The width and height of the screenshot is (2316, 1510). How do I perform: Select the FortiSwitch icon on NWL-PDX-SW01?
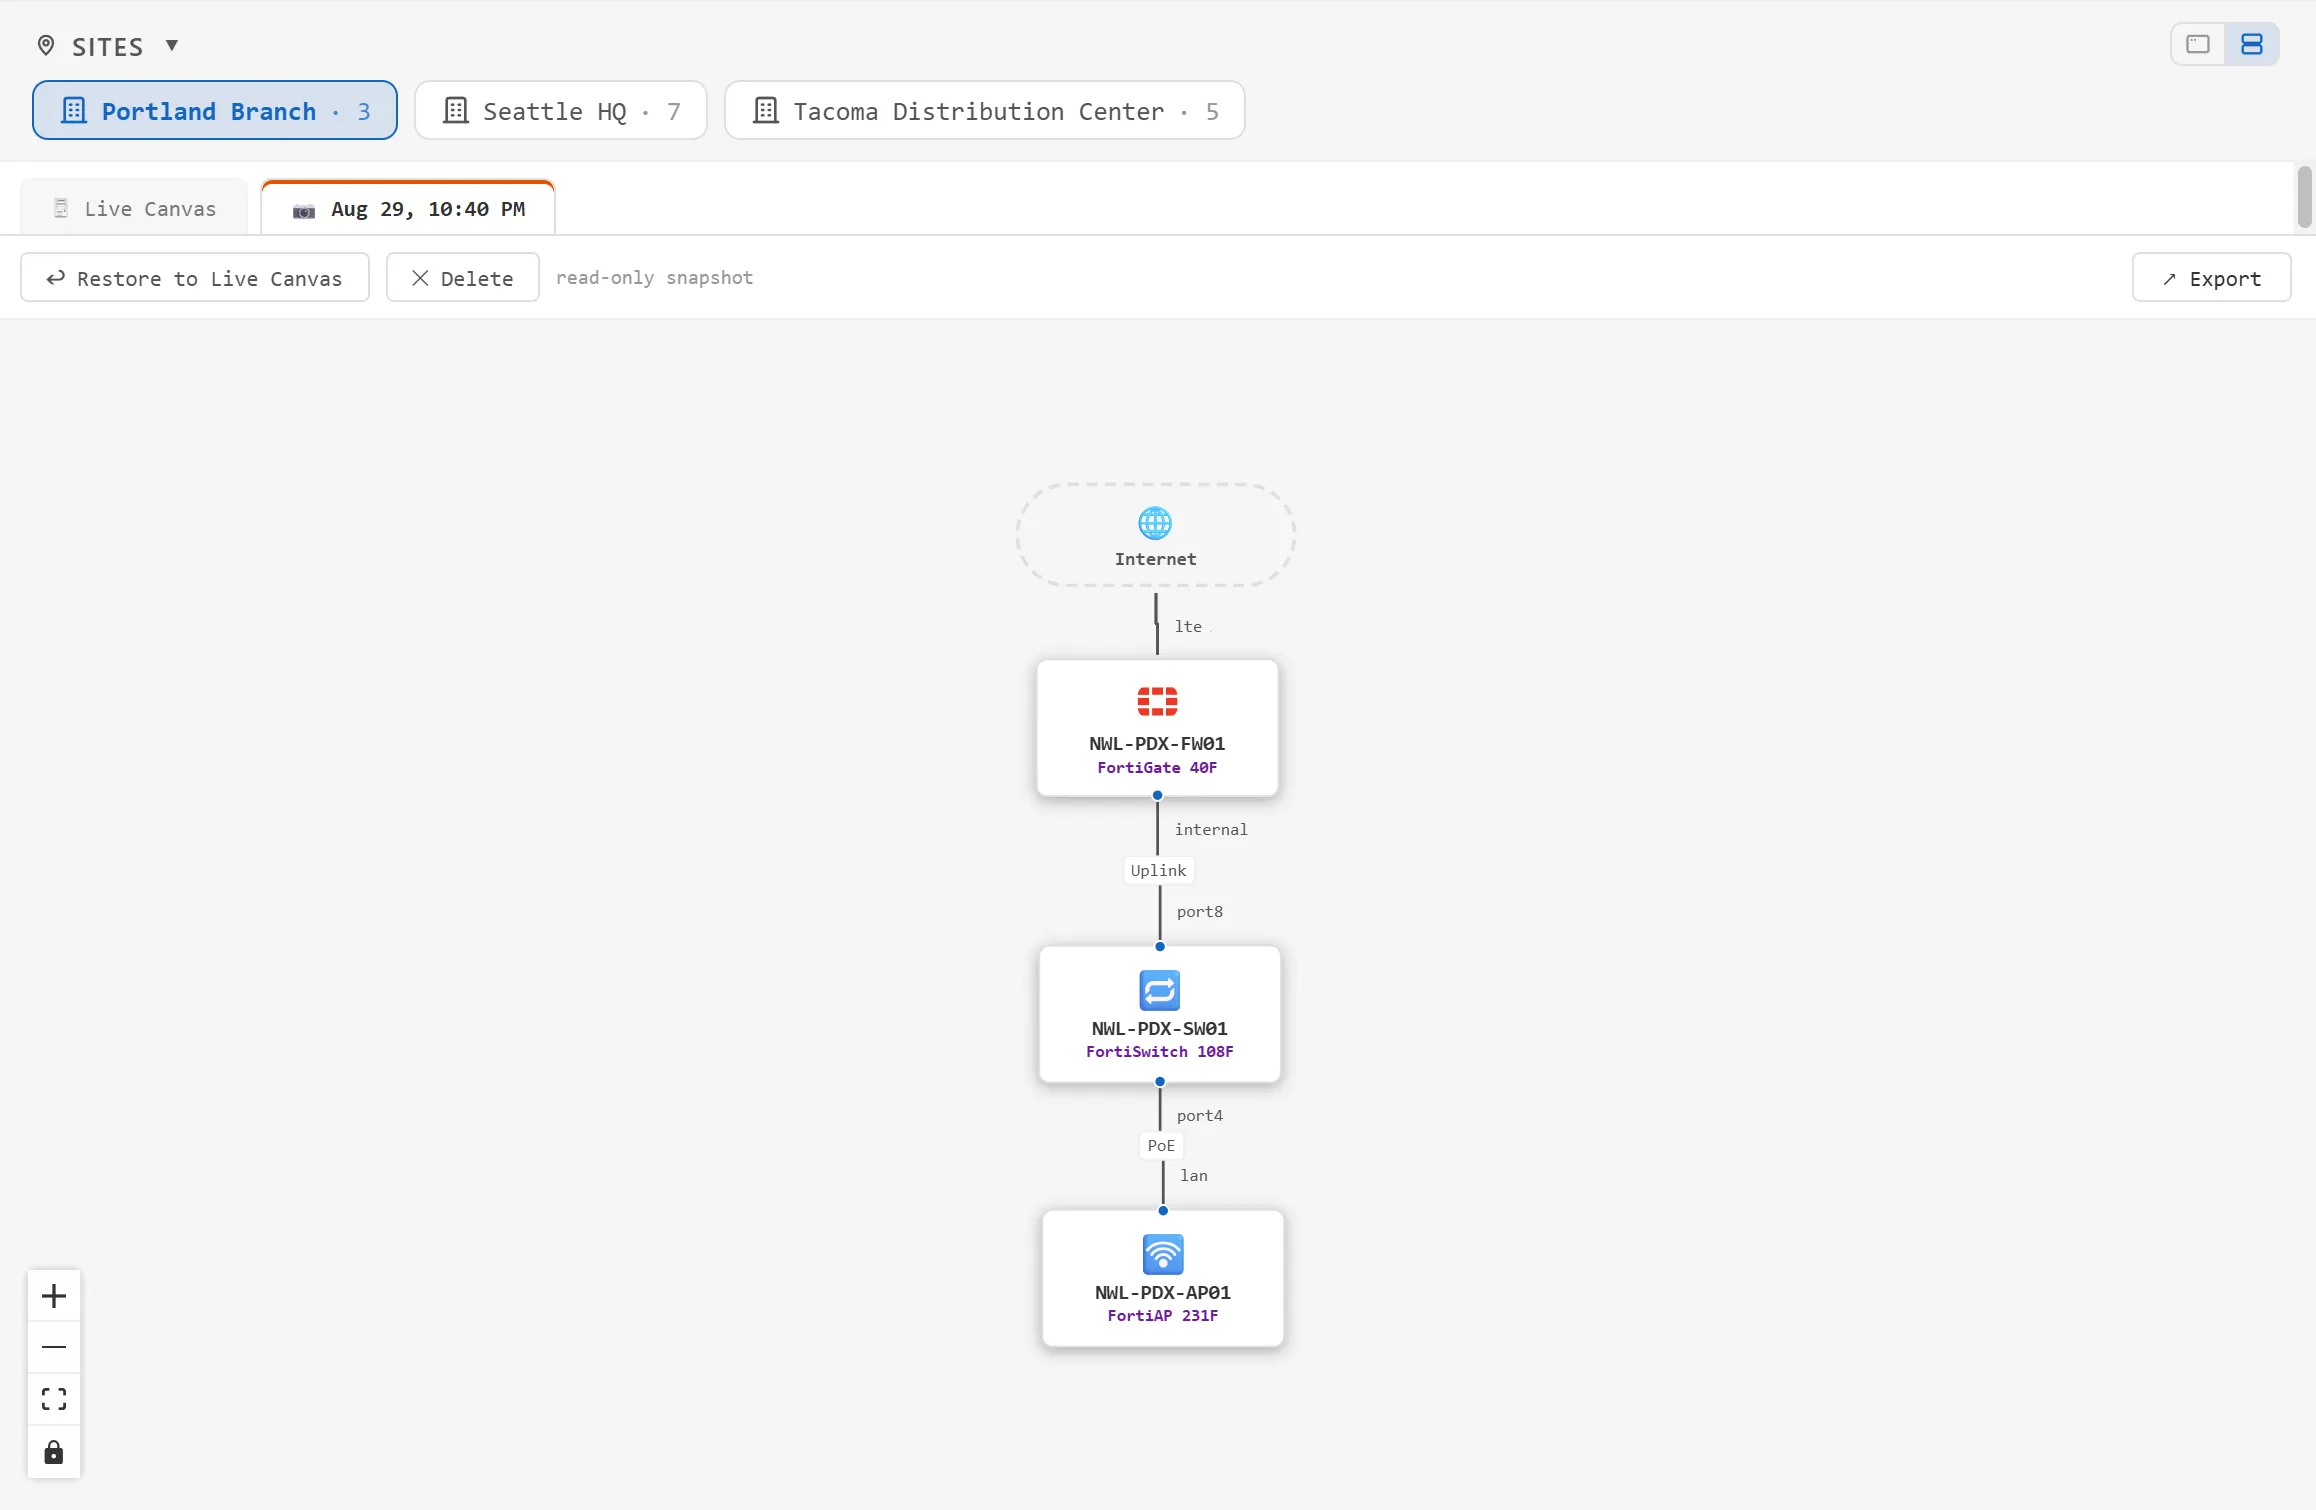1160,990
